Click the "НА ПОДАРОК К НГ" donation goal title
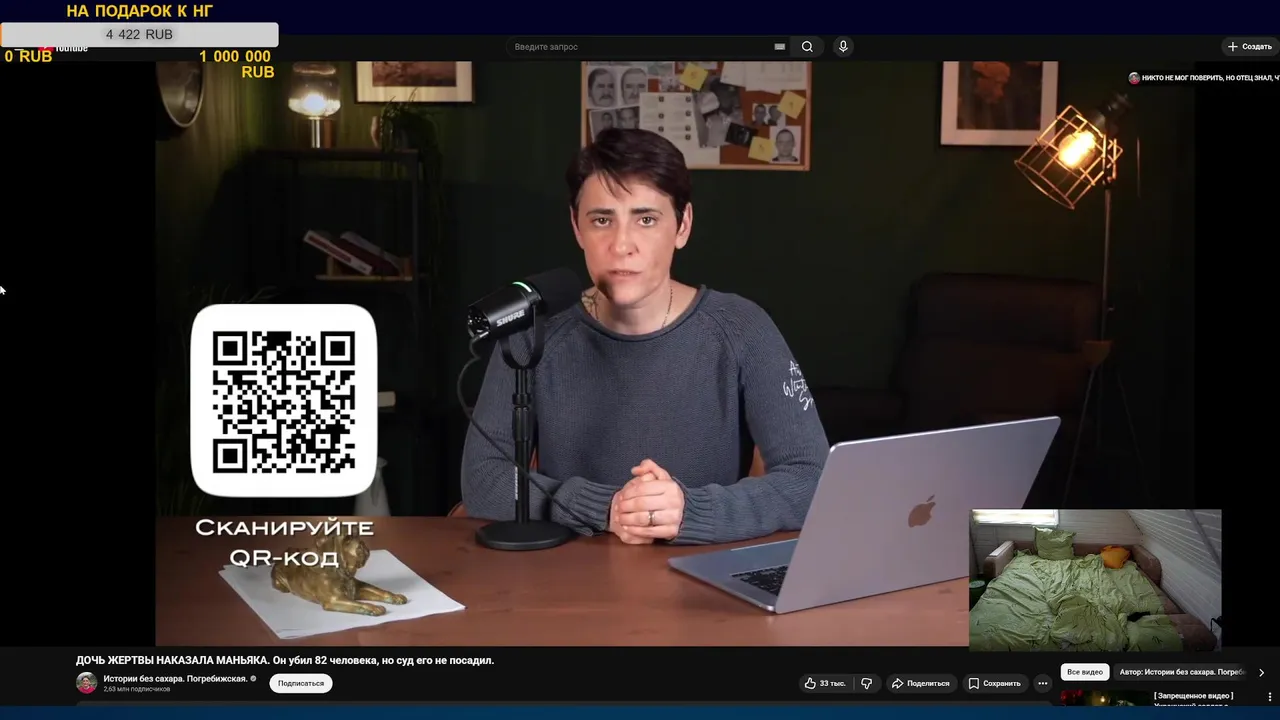The height and width of the screenshot is (720, 1280). point(139,11)
